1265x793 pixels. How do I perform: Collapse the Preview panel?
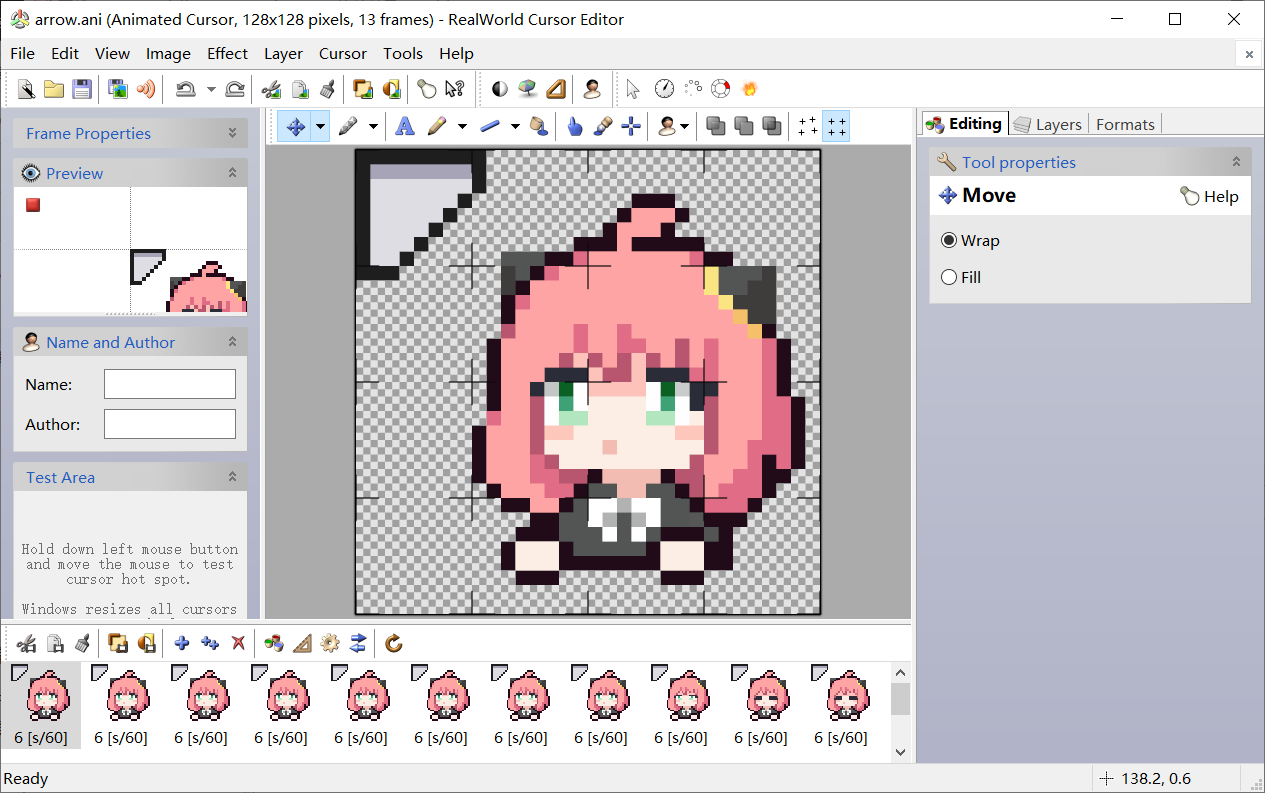tap(232, 173)
